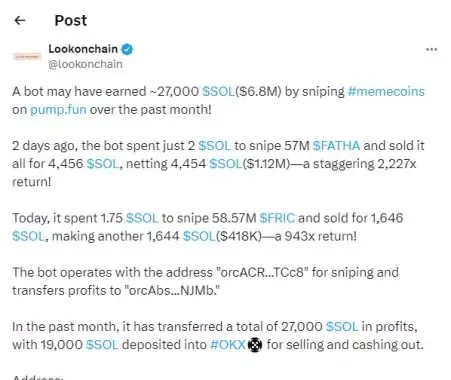Open Lookonchain profile avatar
This screenshot has height=380, width=451.
27,57
